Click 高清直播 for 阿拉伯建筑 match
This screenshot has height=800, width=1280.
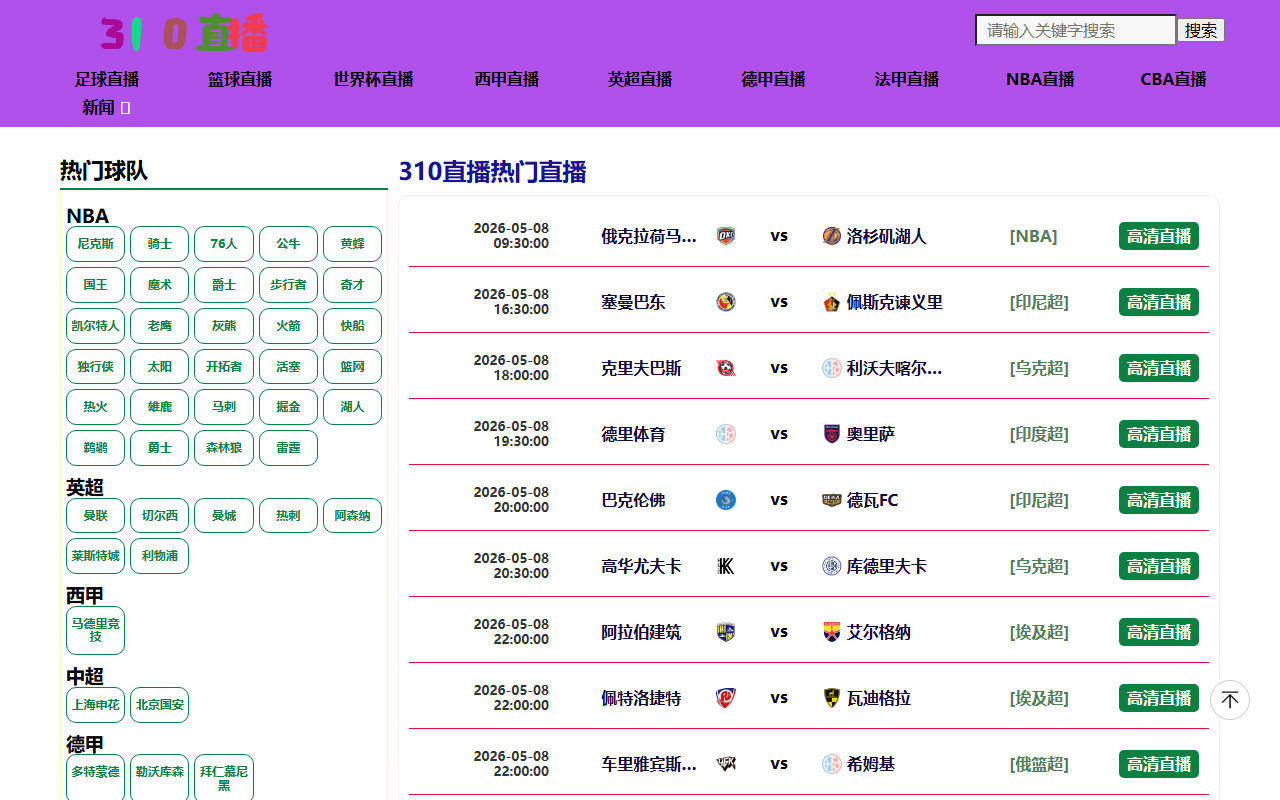[1159, 632]
